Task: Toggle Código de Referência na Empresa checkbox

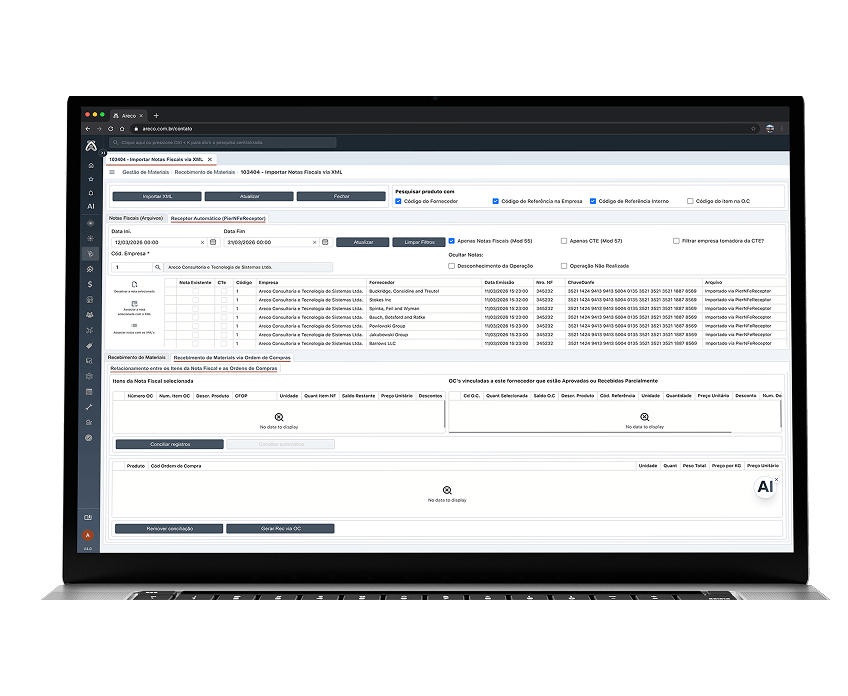Action: [495, 201]
